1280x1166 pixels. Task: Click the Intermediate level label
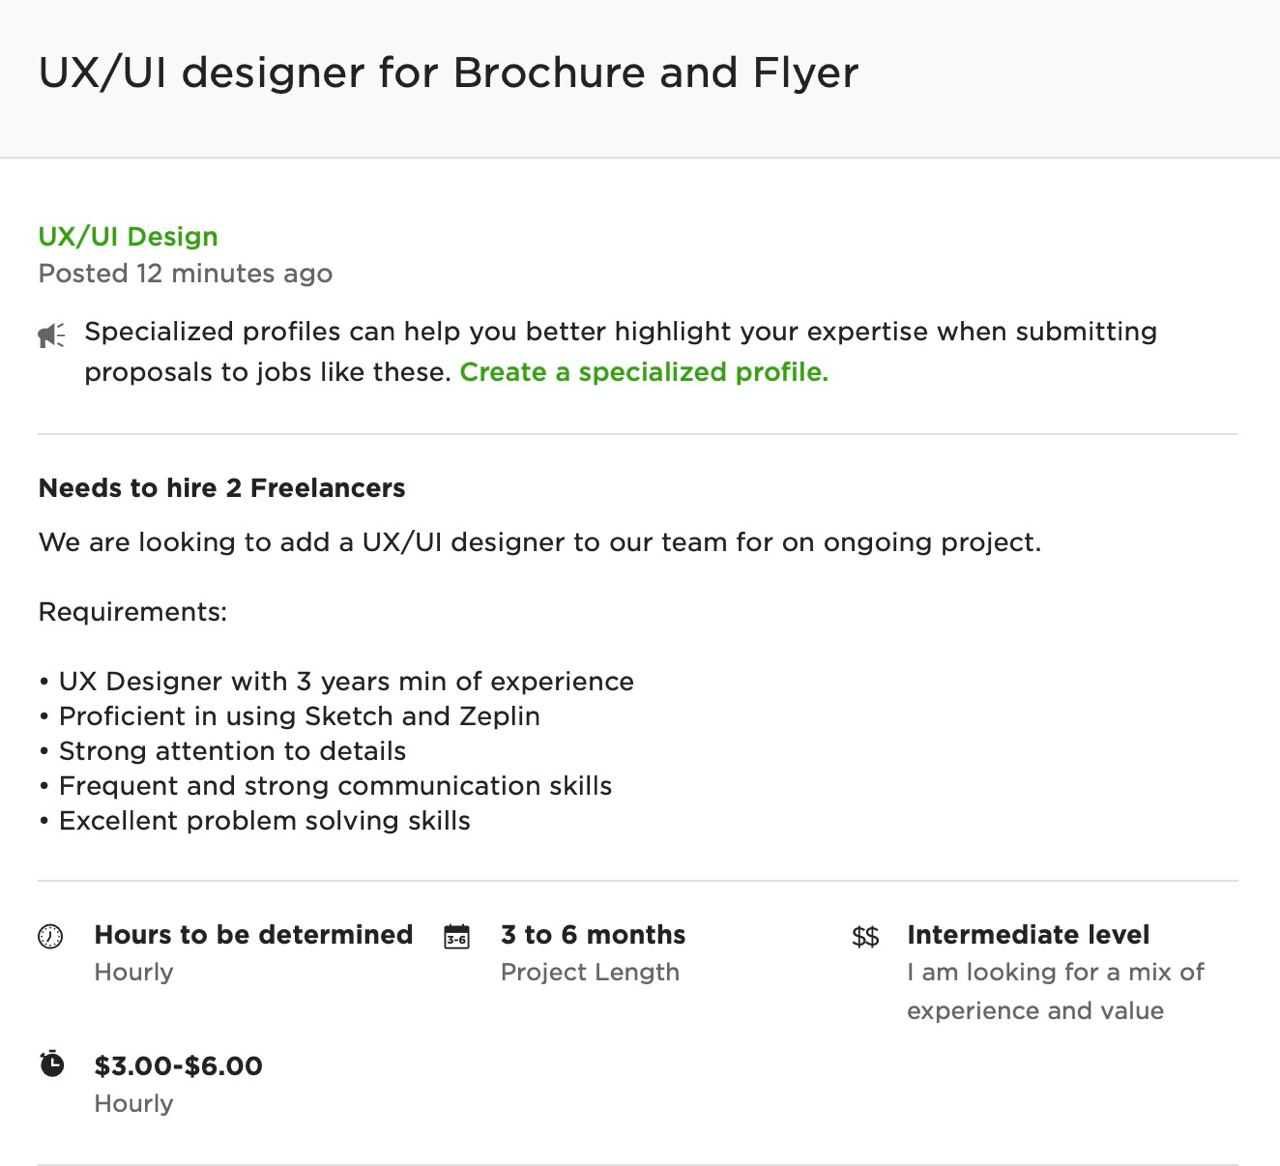1028,934
